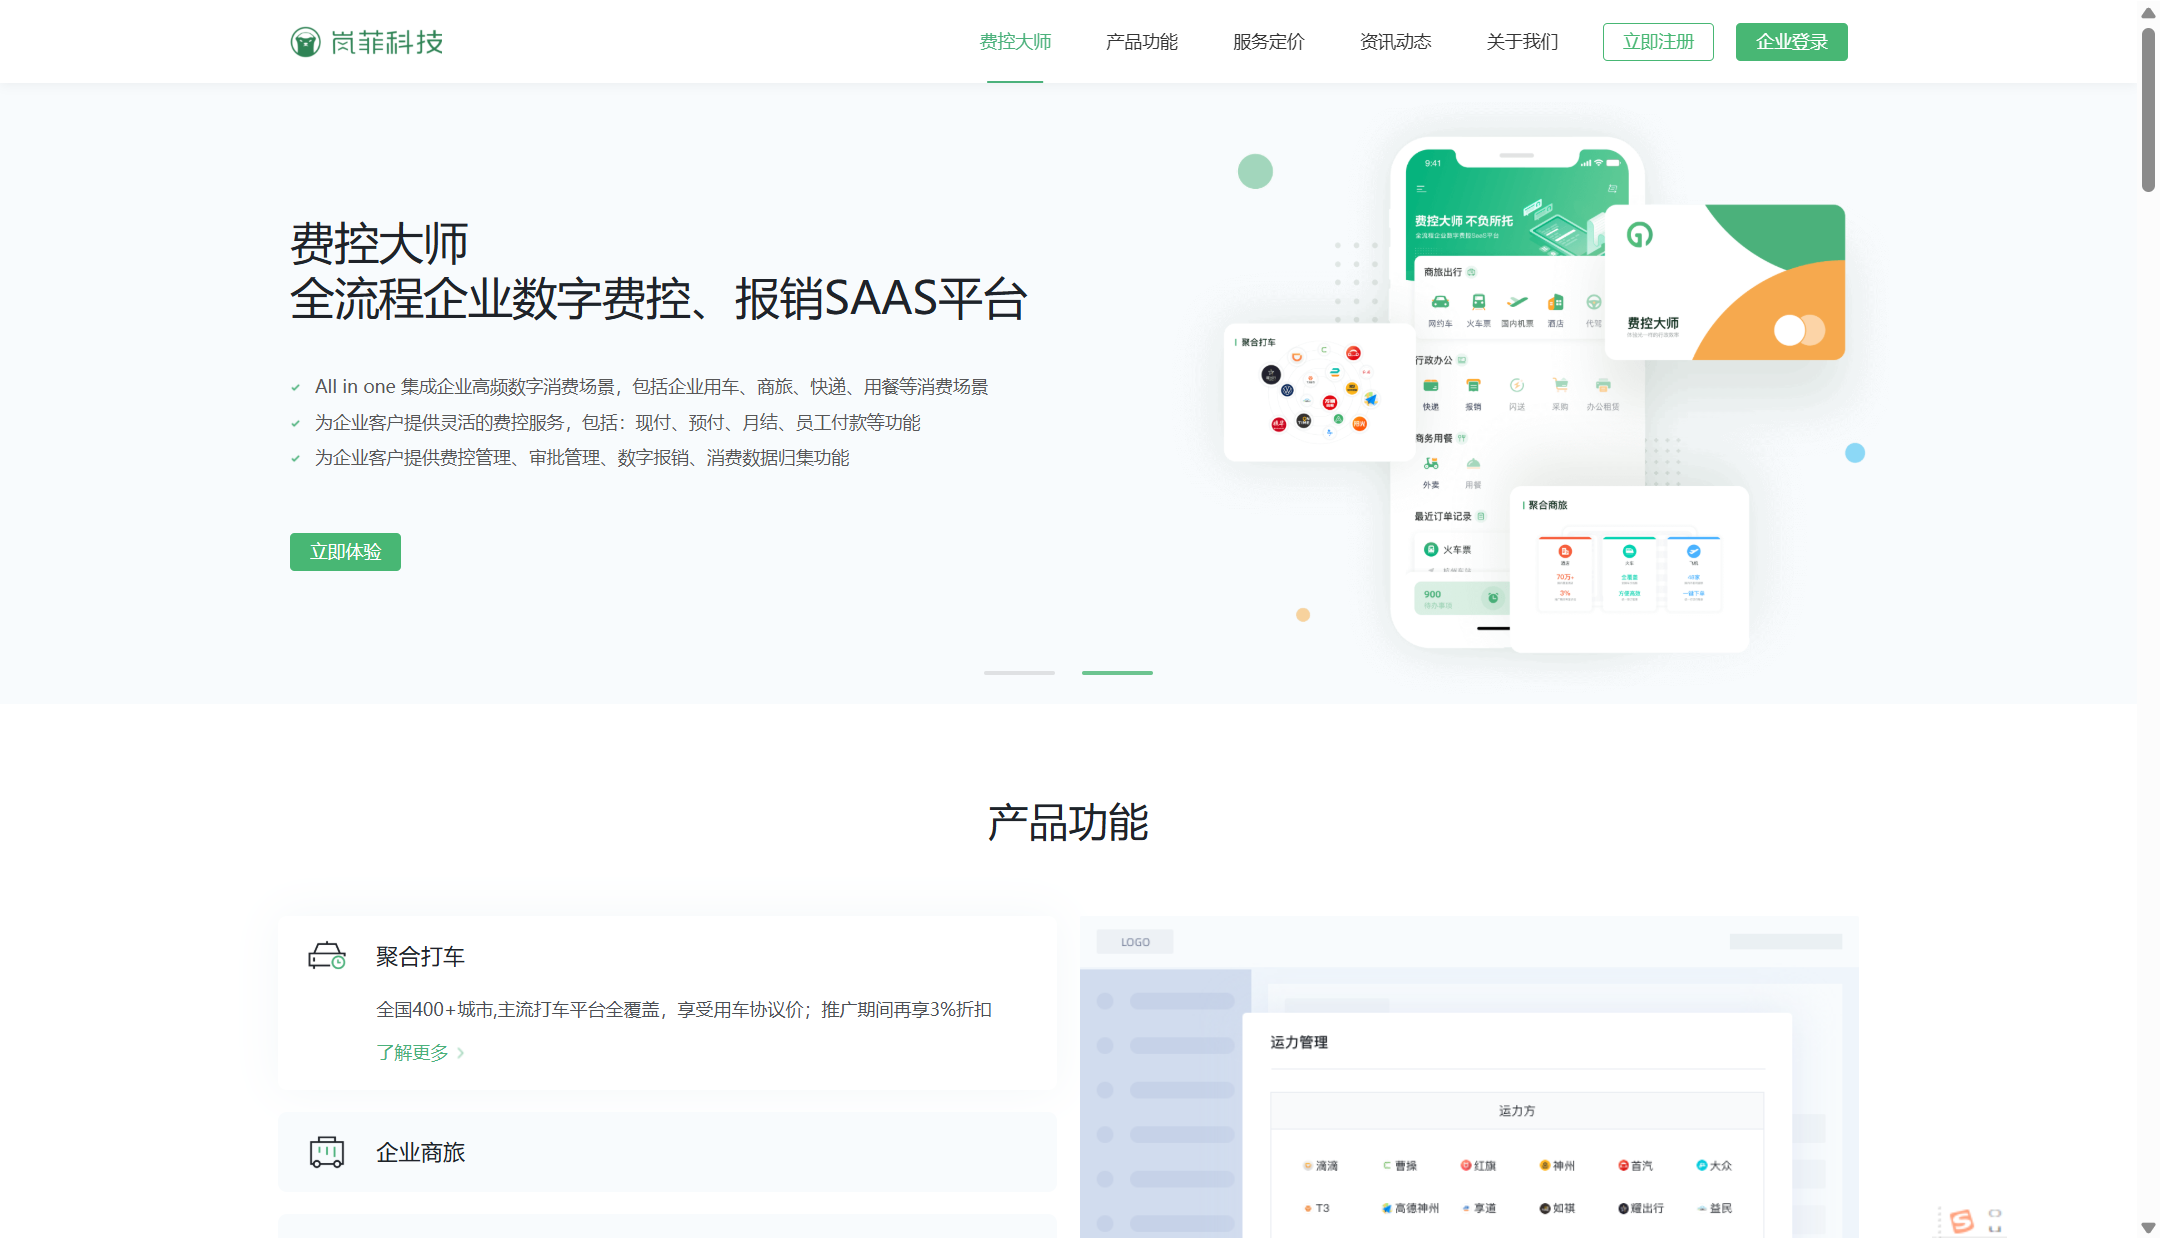Switch to the 产品功能 menu item
This screenshot has width=2160, height=1238.
[x=1142, y=42]
